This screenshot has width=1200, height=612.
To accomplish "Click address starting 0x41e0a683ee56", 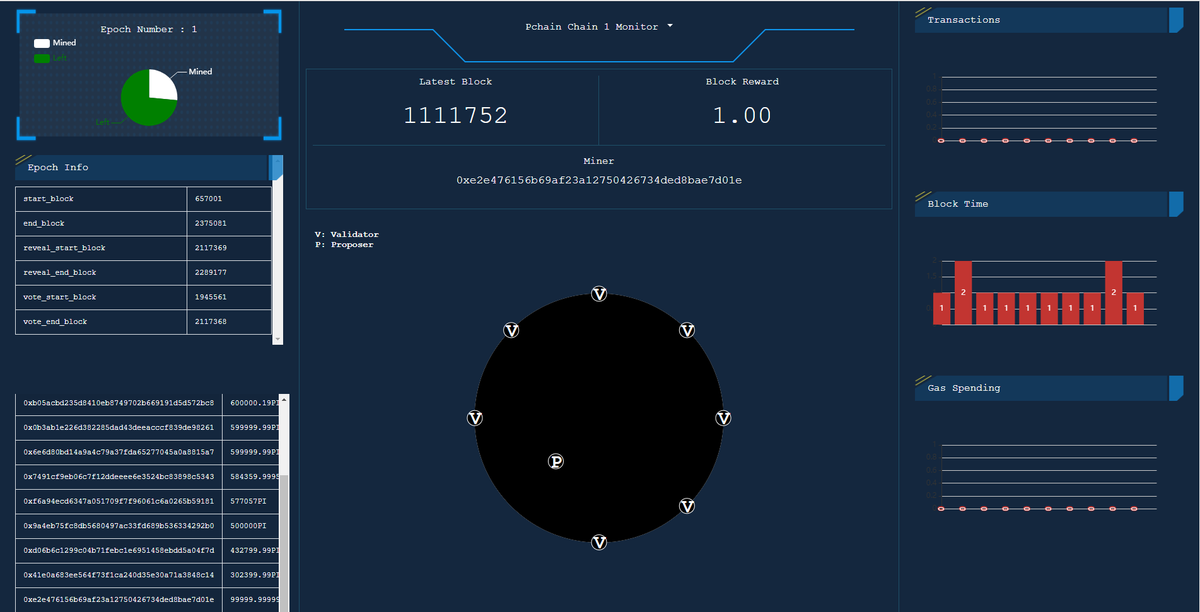I will pos(119,575).
